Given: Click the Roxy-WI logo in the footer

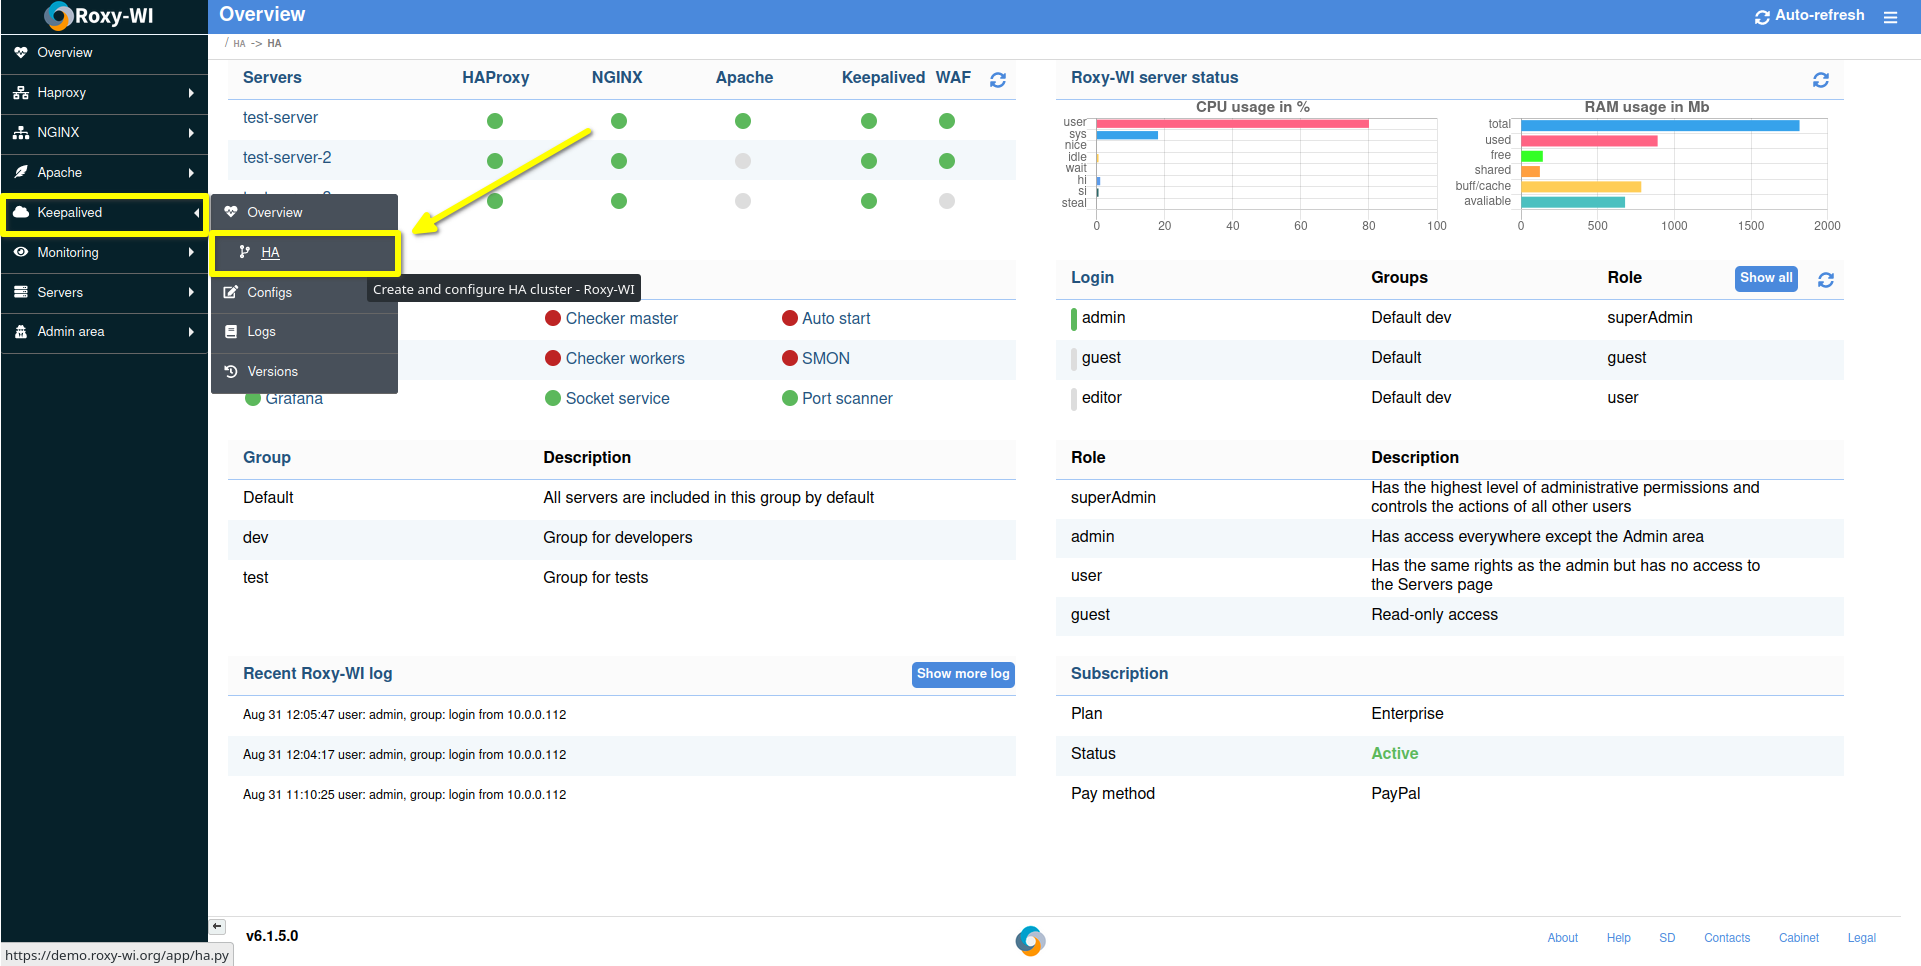Looking at the screenshot, I should [1030, 940].
